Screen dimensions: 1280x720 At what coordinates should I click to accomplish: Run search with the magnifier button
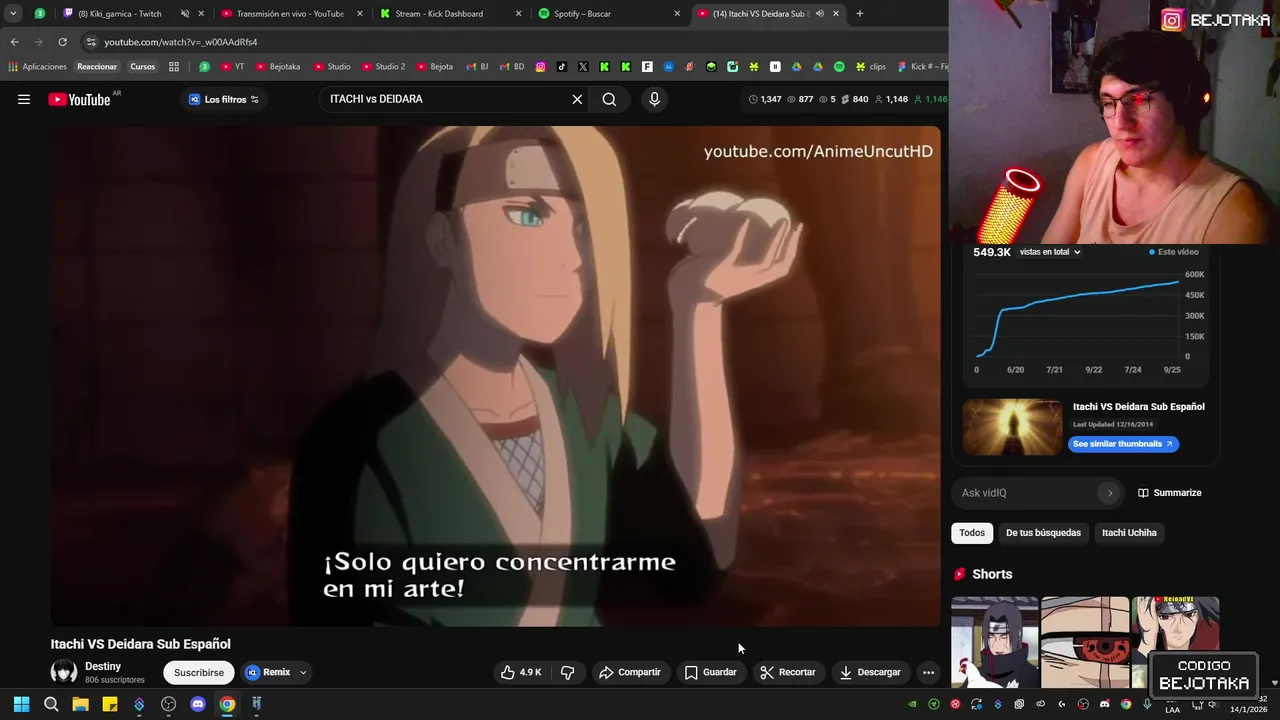(x=609, y=99)
